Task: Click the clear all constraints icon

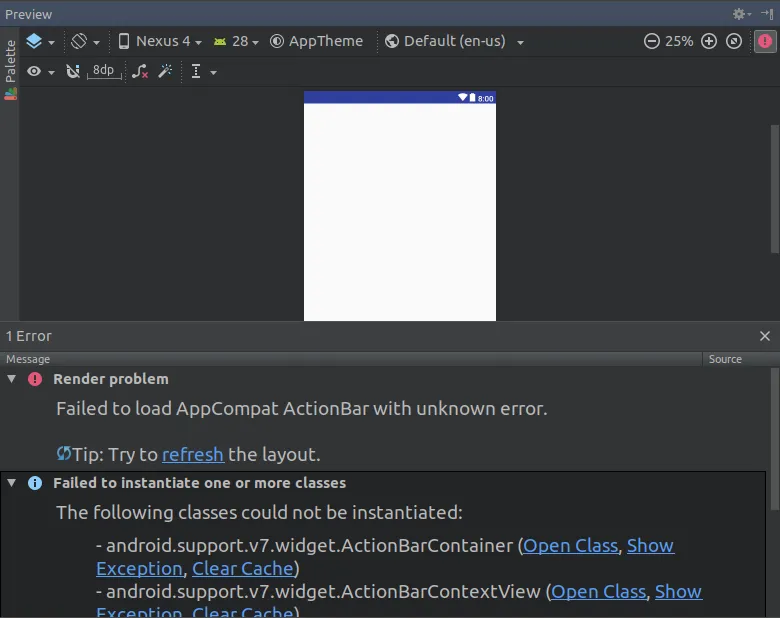Action: click(x=140, y=72)
